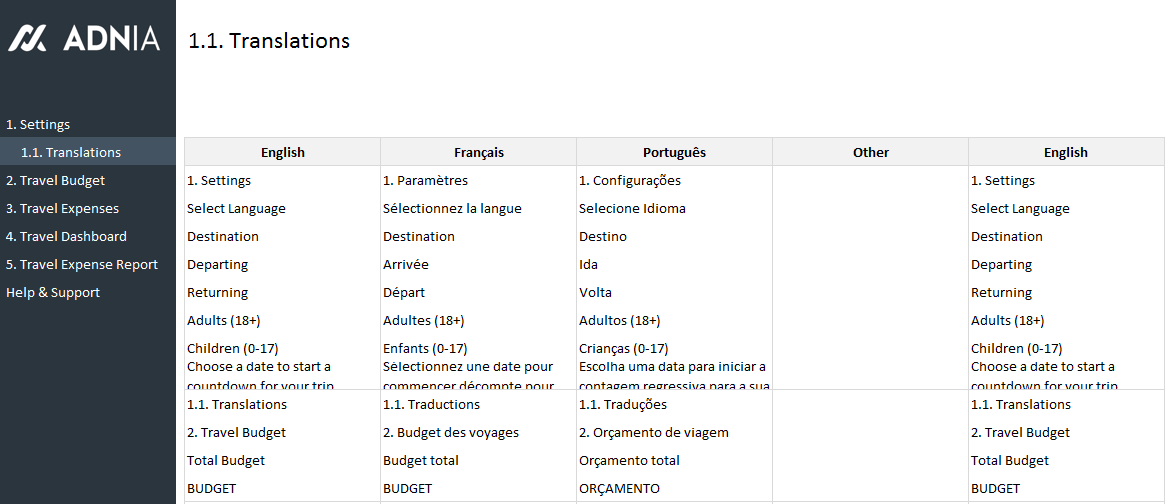Select the 'Adultes (18+)' cell
This screenshot has height=504, width=1170.
(423, 321)
